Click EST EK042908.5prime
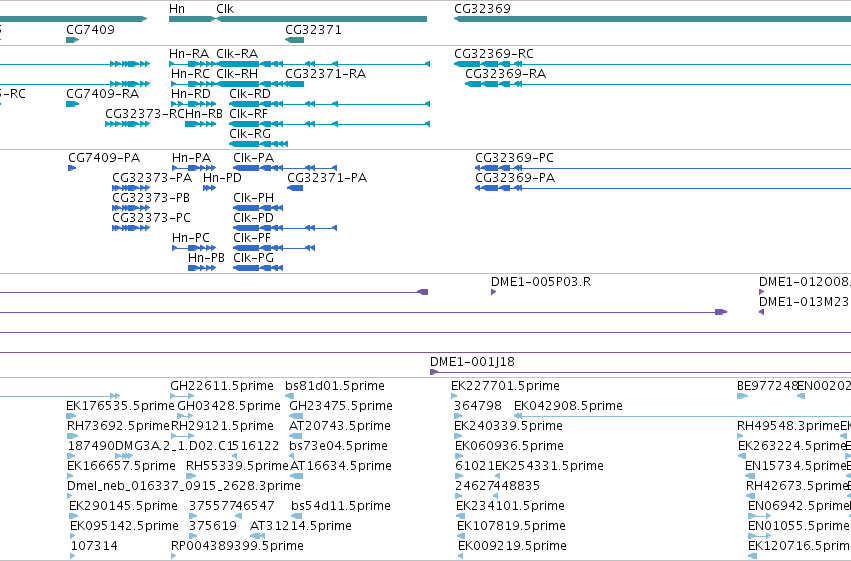Image resolution: width=851 pixels, height=561 pixels. pyautogui.click(x=568, y=406)
